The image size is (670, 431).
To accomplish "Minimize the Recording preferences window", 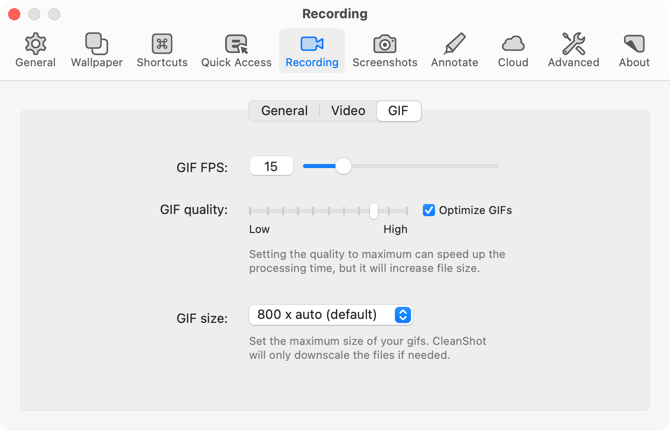I will 35,15.
